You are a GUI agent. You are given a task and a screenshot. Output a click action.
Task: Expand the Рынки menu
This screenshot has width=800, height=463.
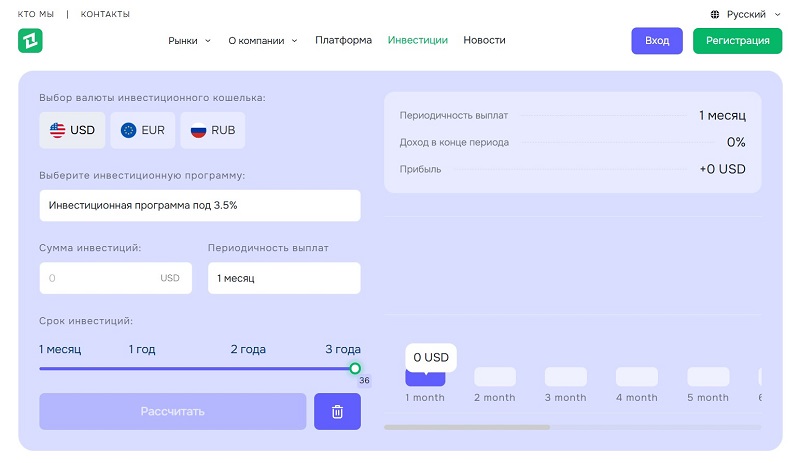[189, 41]
